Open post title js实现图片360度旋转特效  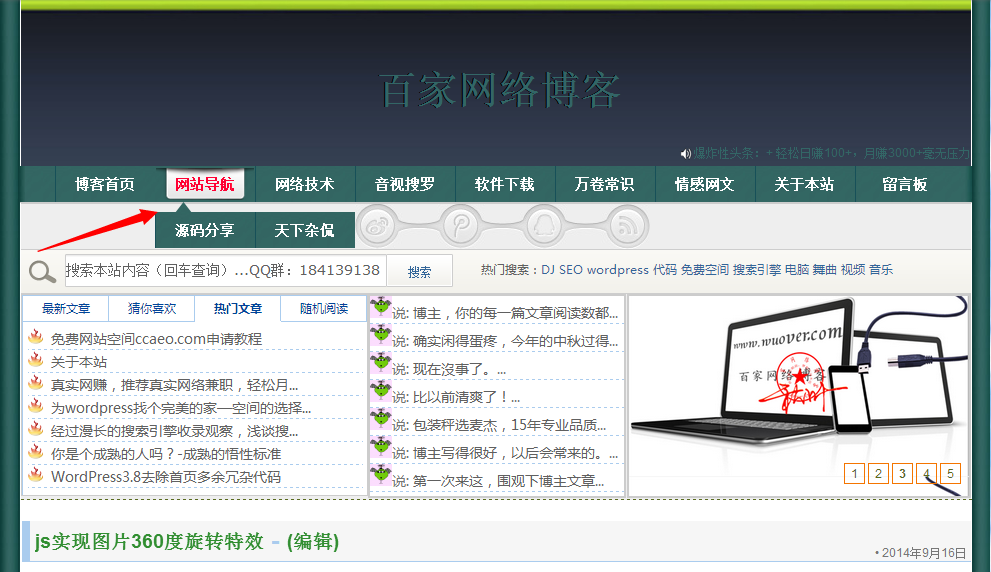tap(149, 542)
